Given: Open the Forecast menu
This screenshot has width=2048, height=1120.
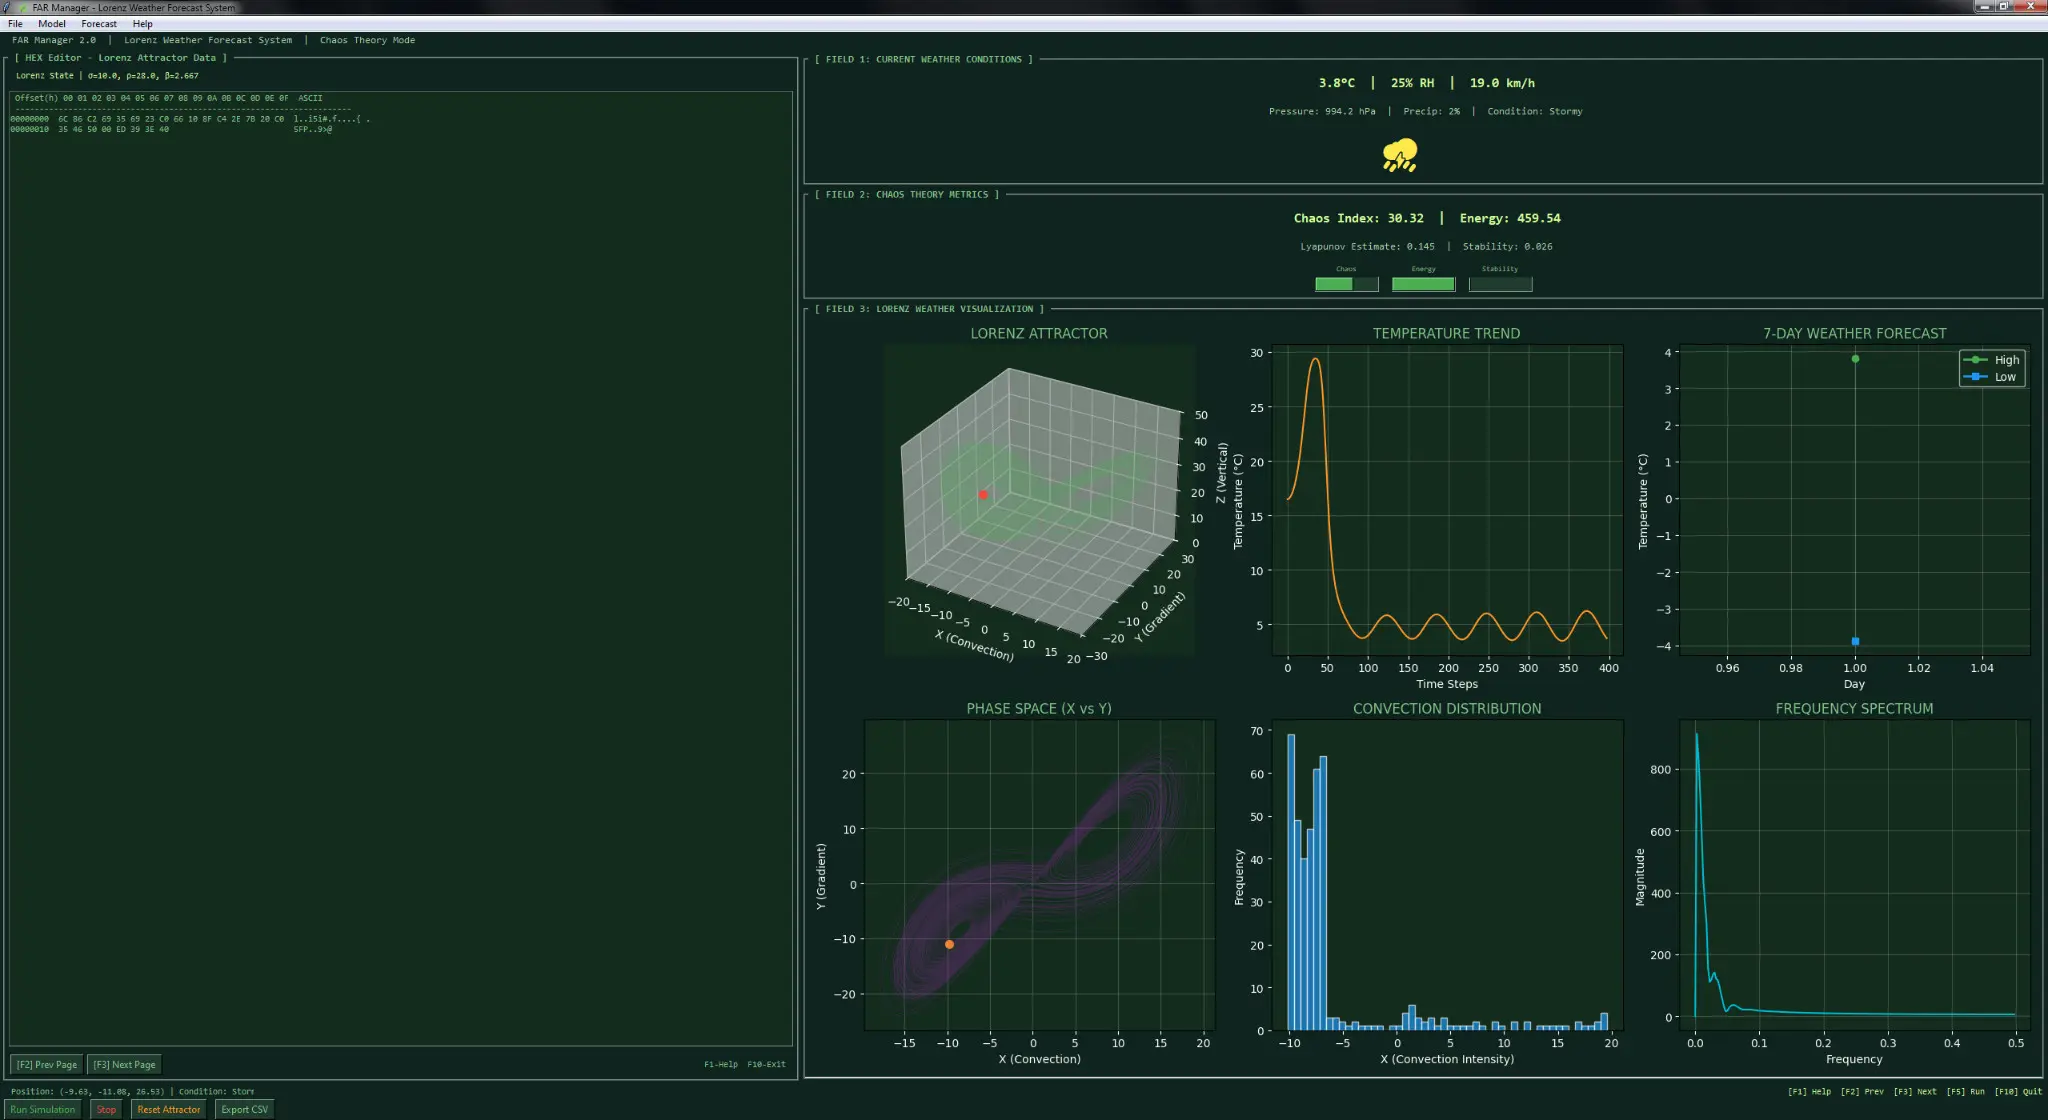Looking at the screenshot, I should 99,24.
